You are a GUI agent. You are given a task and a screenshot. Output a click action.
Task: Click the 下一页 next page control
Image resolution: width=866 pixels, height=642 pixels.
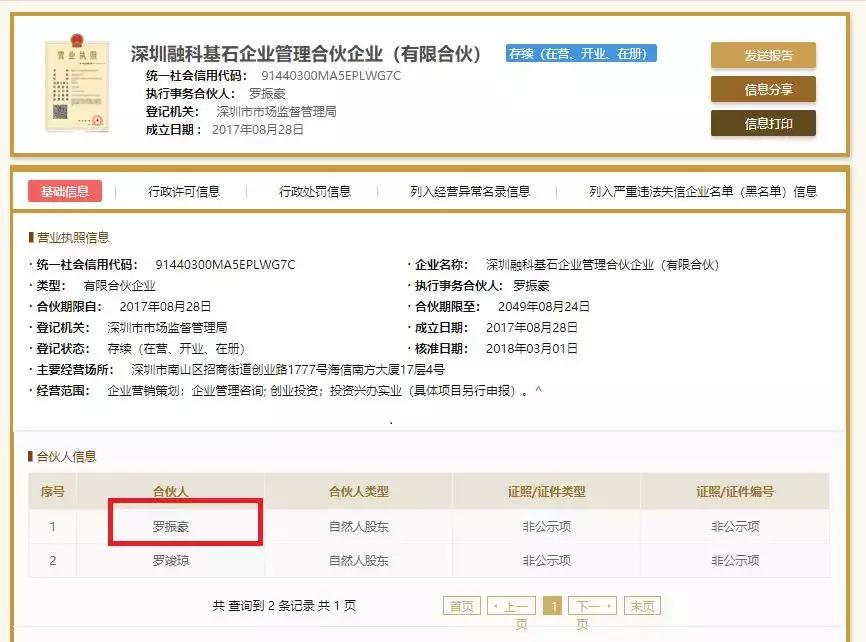click(594, 605)
